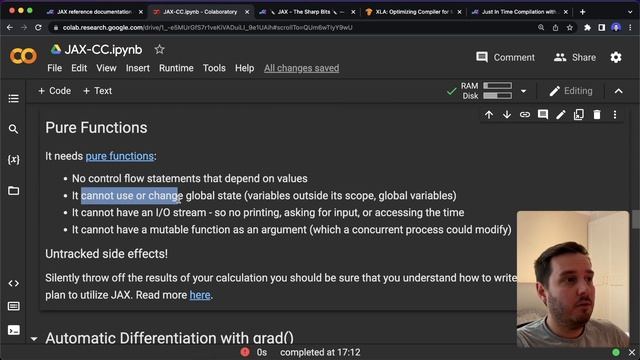Viewport: 640px width, 360px height.
Task: Click the notebook vertical scrollbar
Action: click(x=636, y=220)
